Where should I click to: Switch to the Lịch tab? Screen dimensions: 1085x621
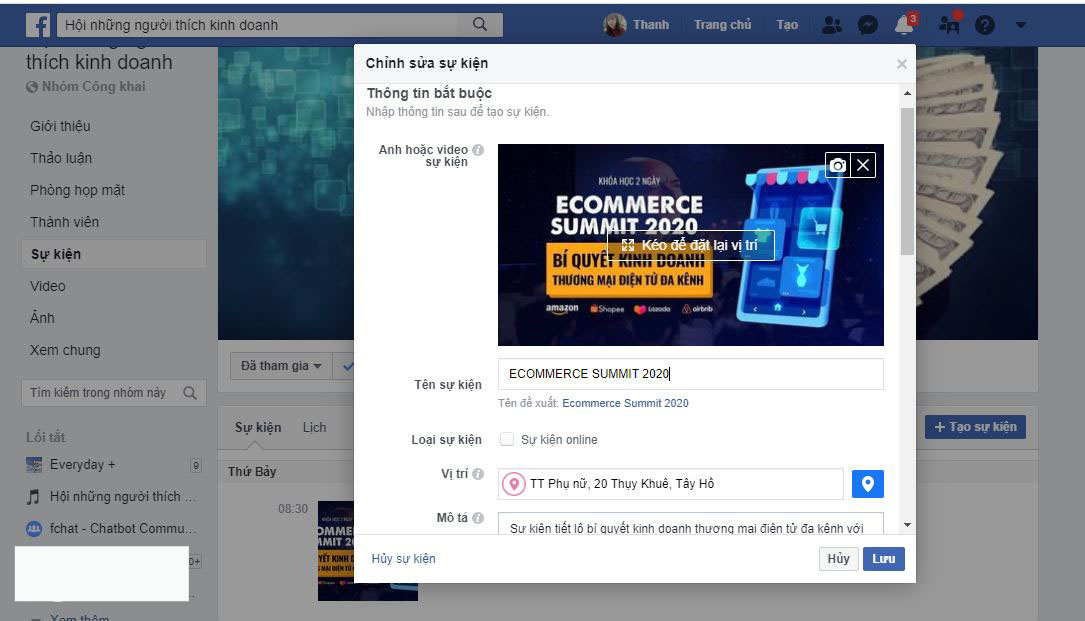pyautogui.click(x=314, y=427)
